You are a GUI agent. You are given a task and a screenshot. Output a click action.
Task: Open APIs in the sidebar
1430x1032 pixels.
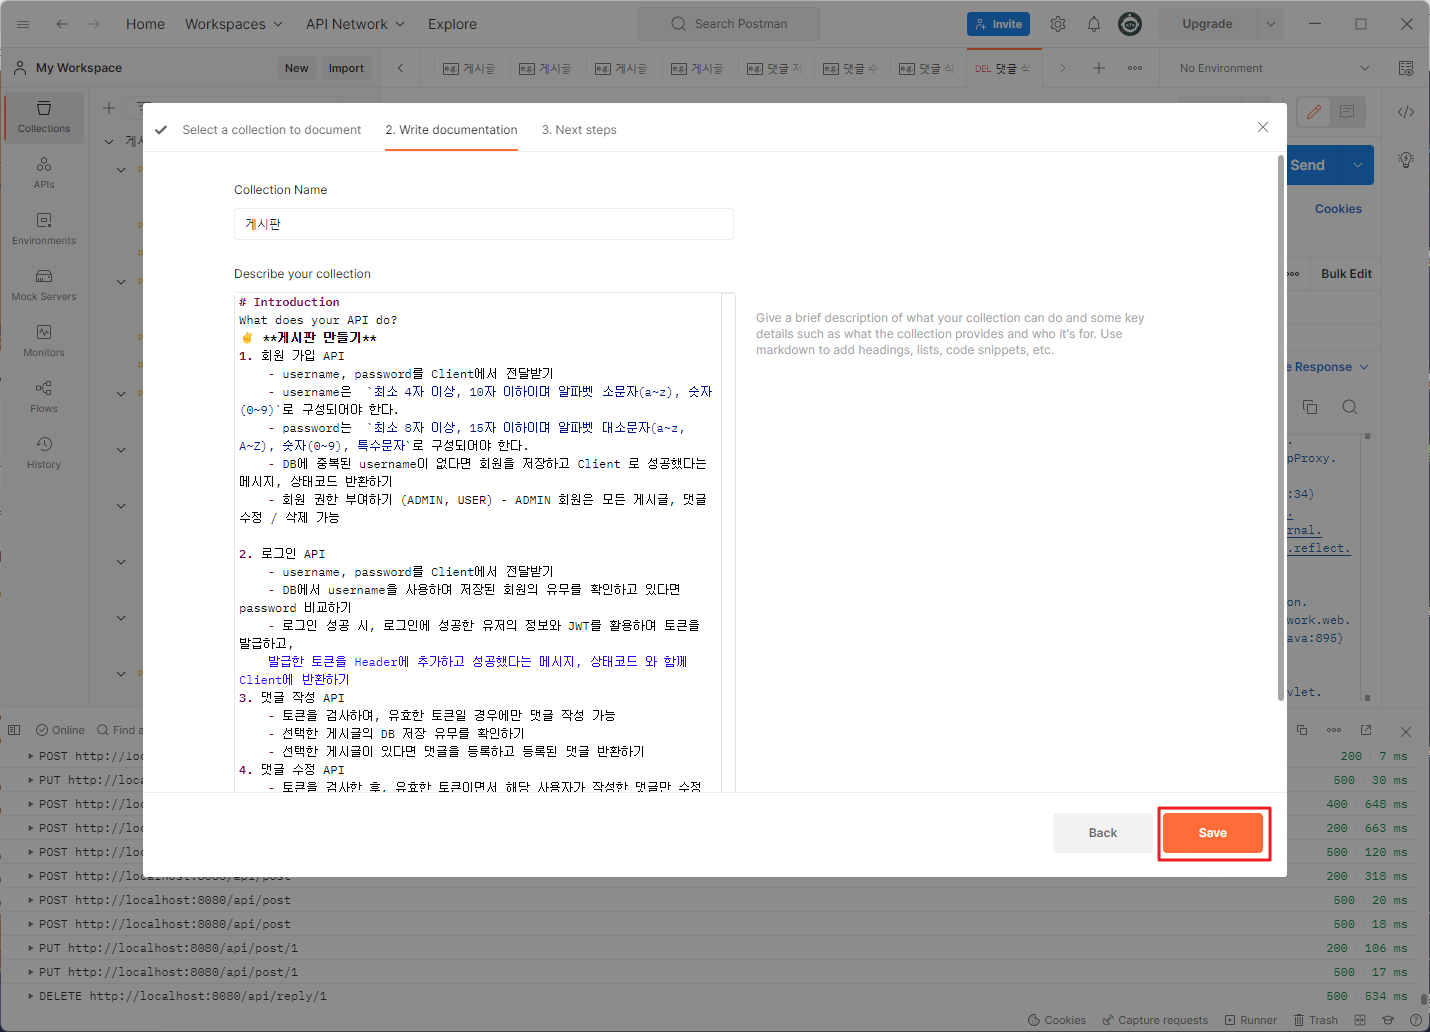[44, 173]
